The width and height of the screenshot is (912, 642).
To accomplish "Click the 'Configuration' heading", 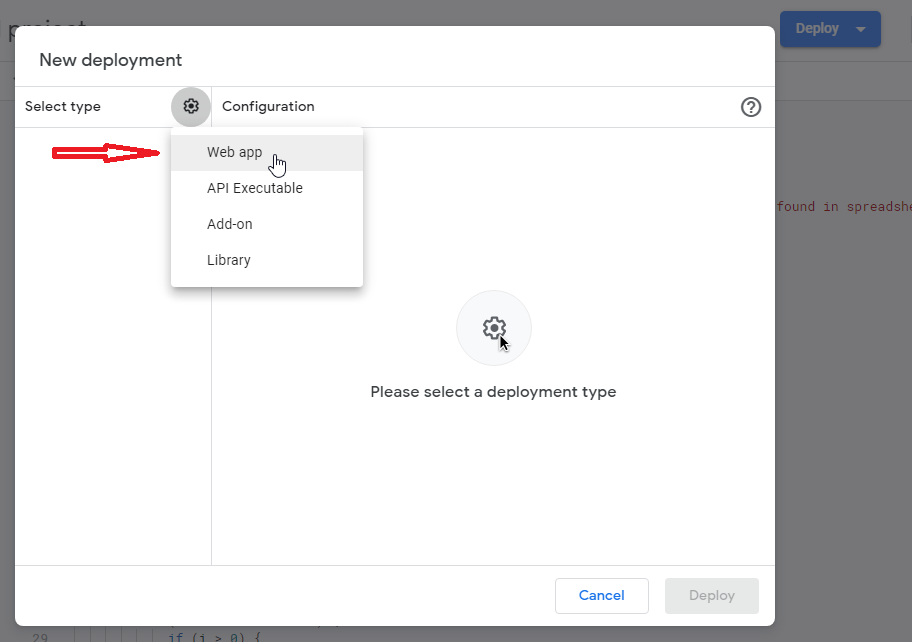I will [268, 106].
